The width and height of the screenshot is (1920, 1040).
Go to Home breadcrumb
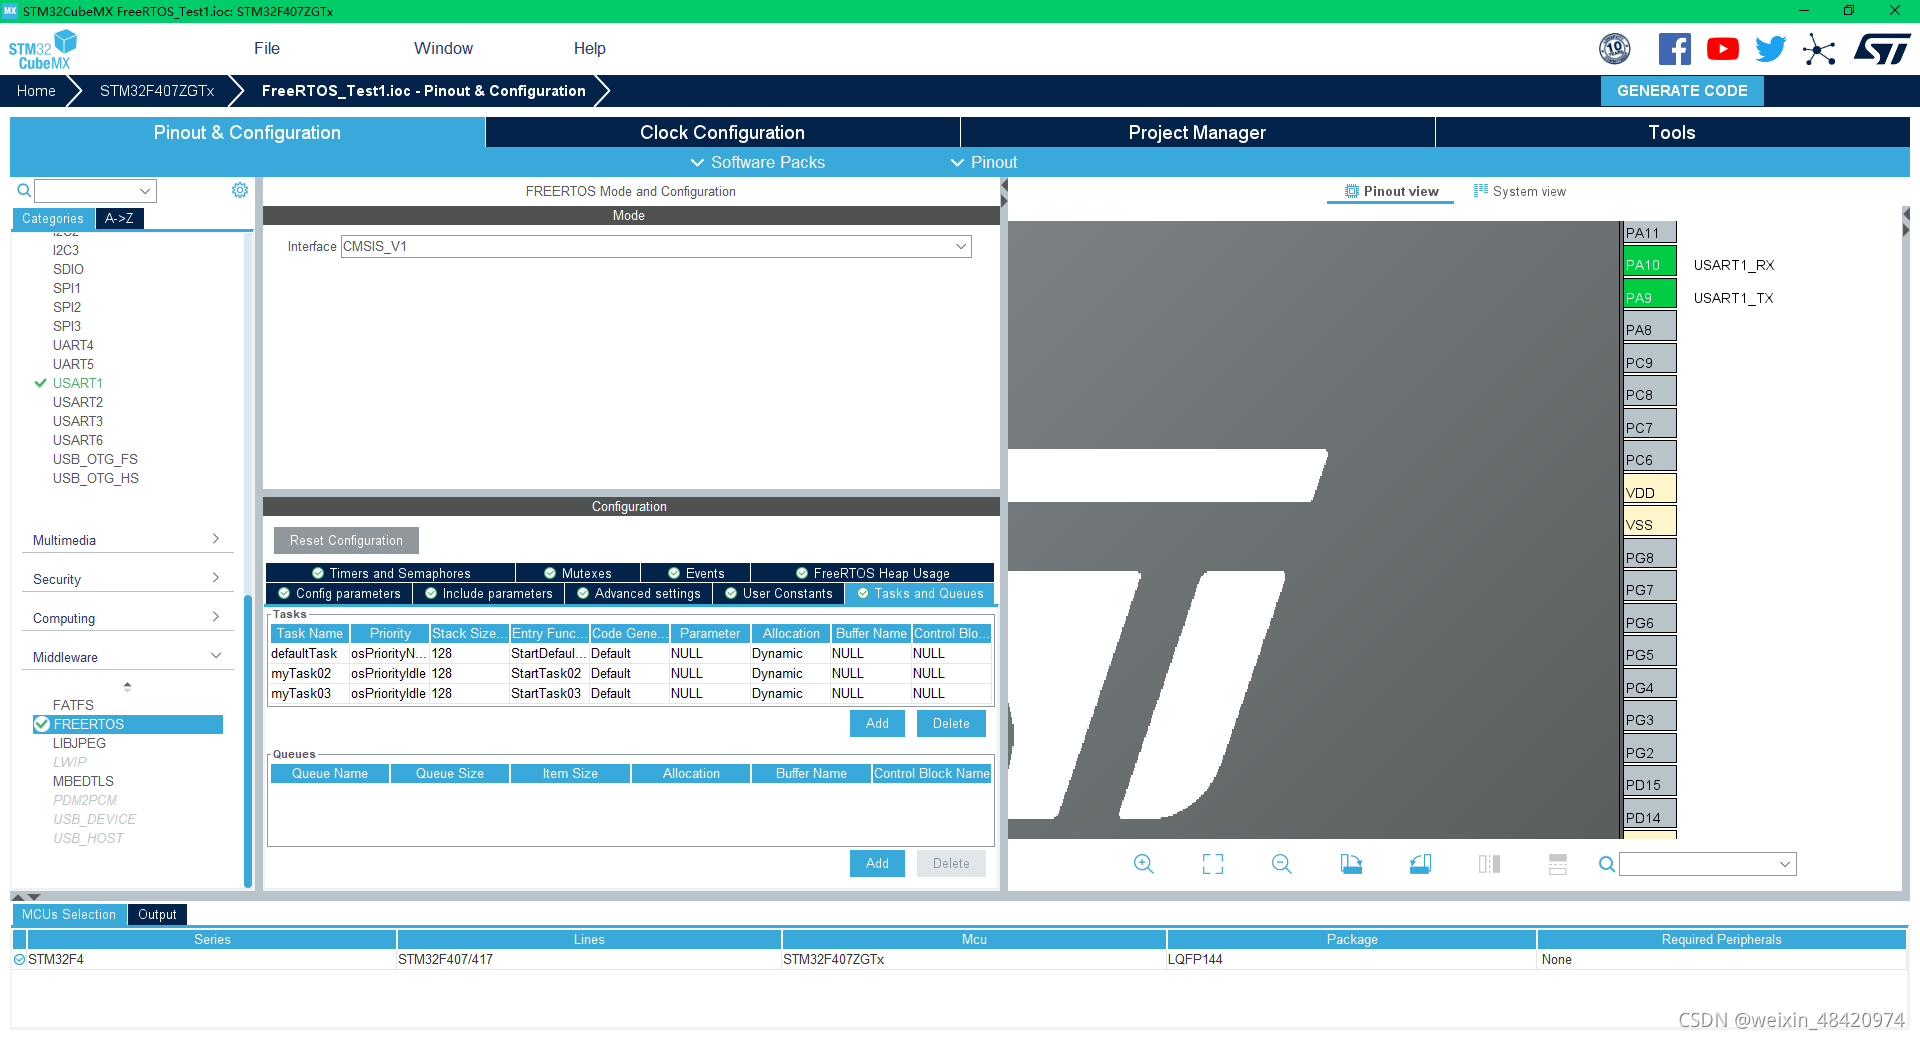36,91
